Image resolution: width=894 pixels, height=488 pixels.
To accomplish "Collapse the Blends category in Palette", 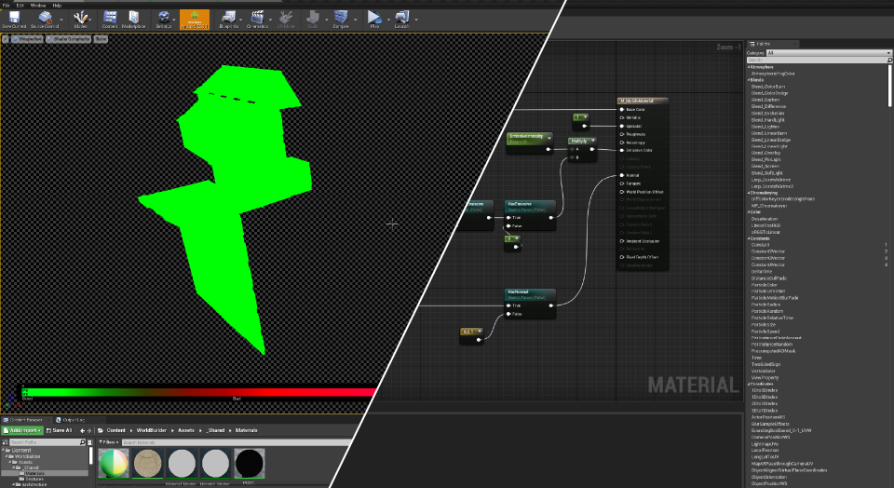I will pyautogui.click(x=749, y=80).
